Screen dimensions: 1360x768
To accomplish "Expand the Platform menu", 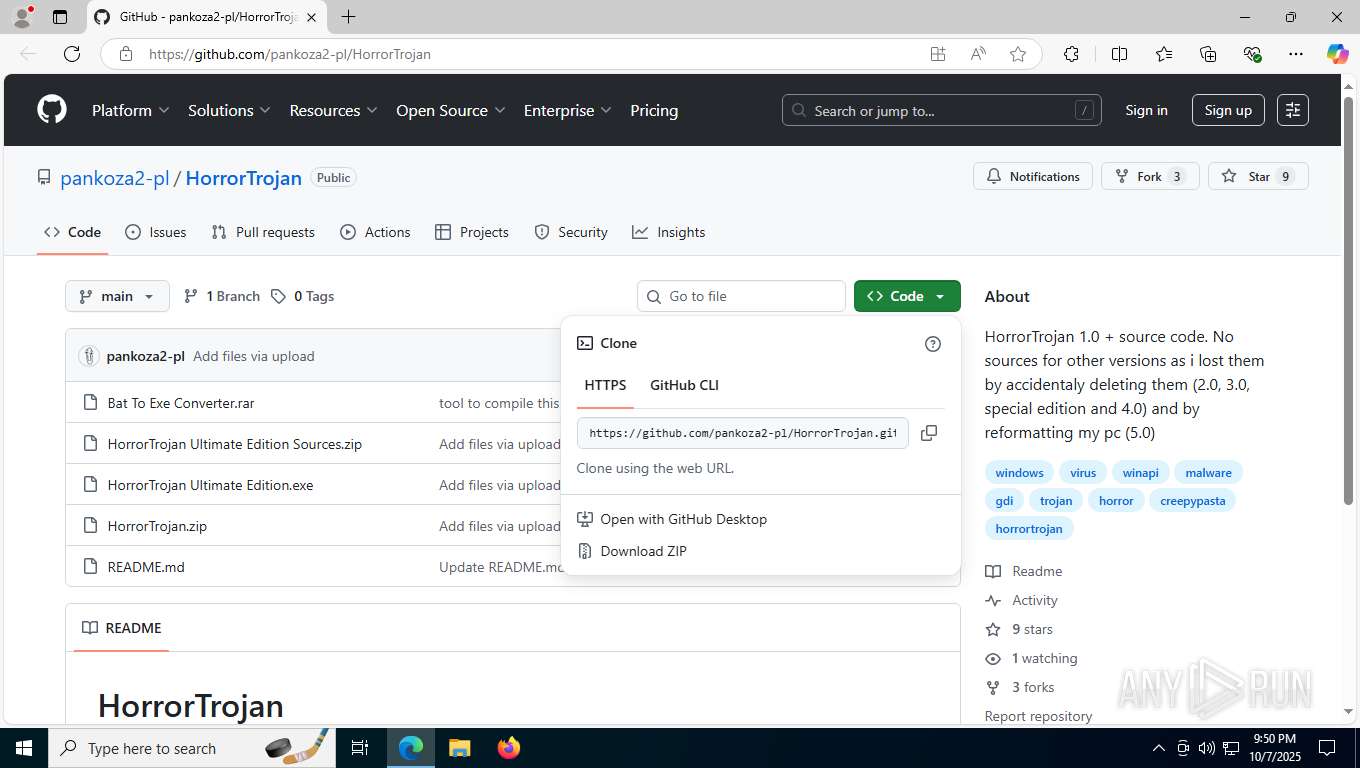I will pos(131,110).
